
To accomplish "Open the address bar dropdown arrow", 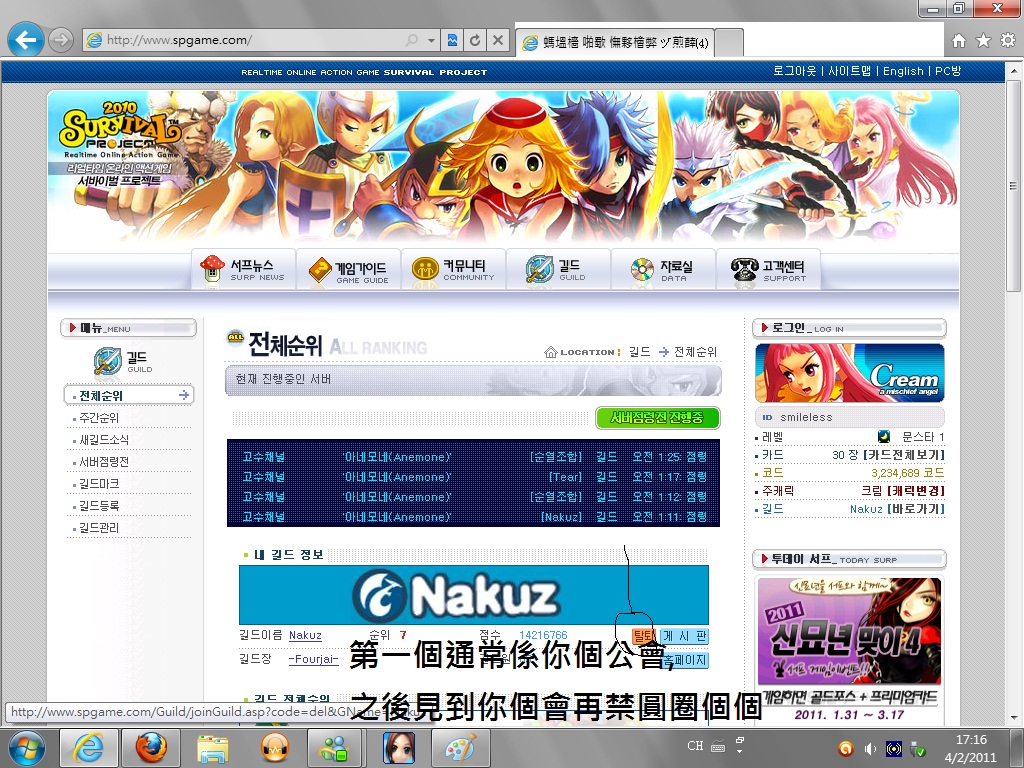I will (x=431, y=40).
